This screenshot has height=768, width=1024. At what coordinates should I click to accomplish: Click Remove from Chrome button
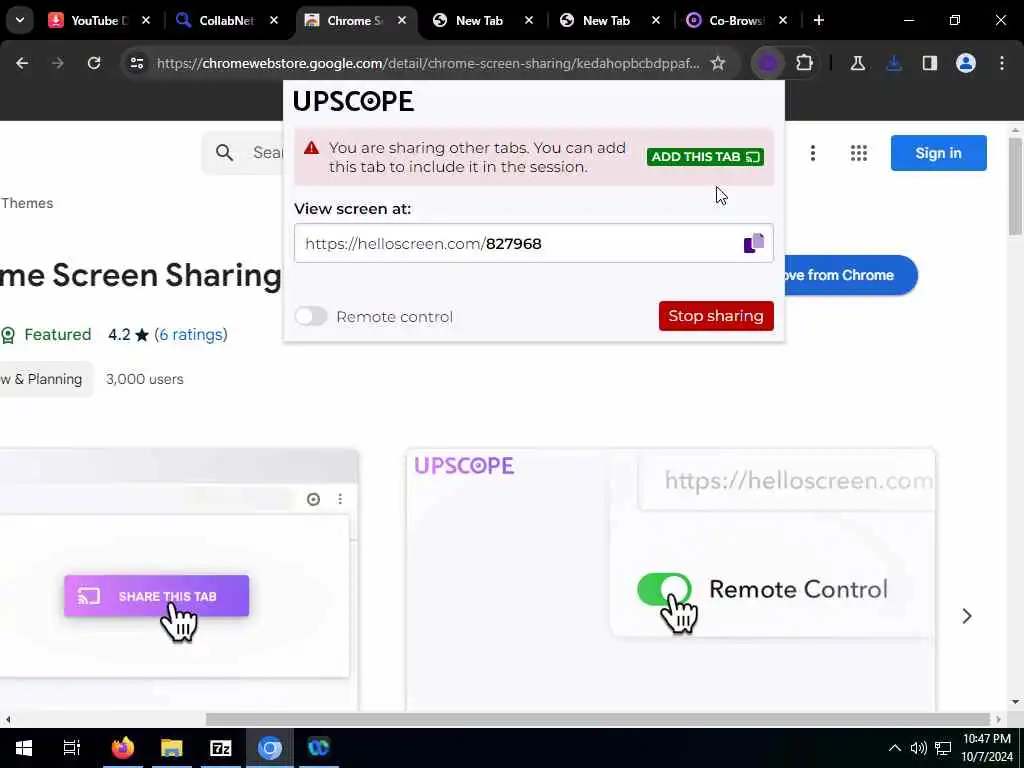click(x=850, y=275)
